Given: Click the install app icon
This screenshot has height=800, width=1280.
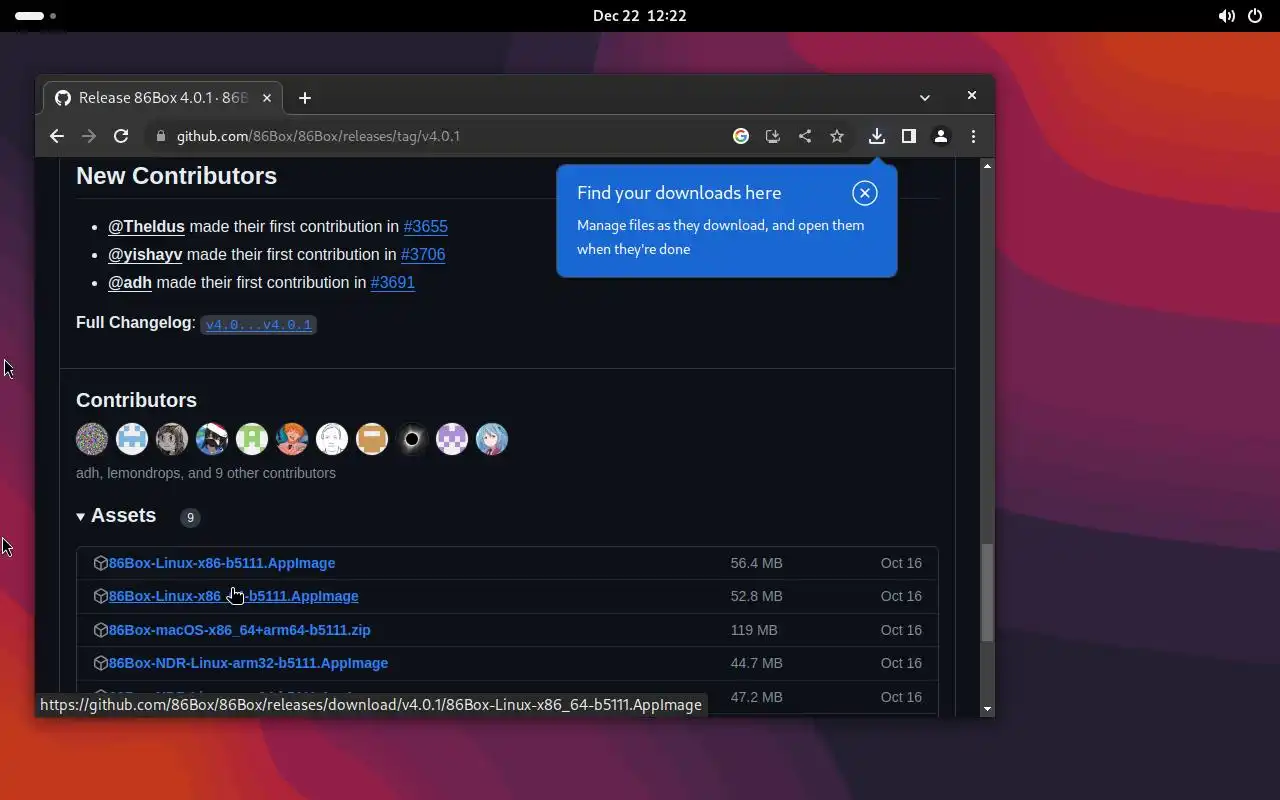Looking at the screenshot, I should click(x=773, y=136).
